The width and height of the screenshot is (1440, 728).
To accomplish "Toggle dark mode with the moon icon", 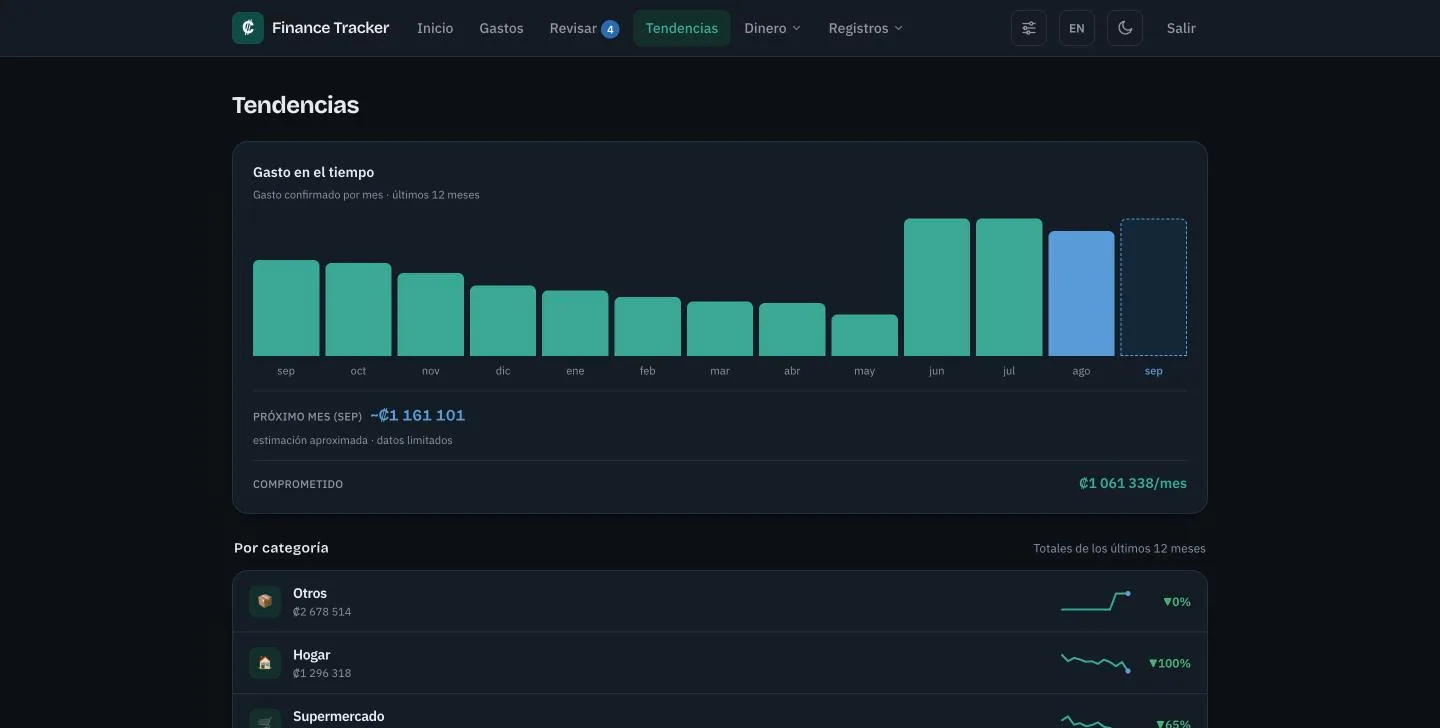I will coord(1125,28).
